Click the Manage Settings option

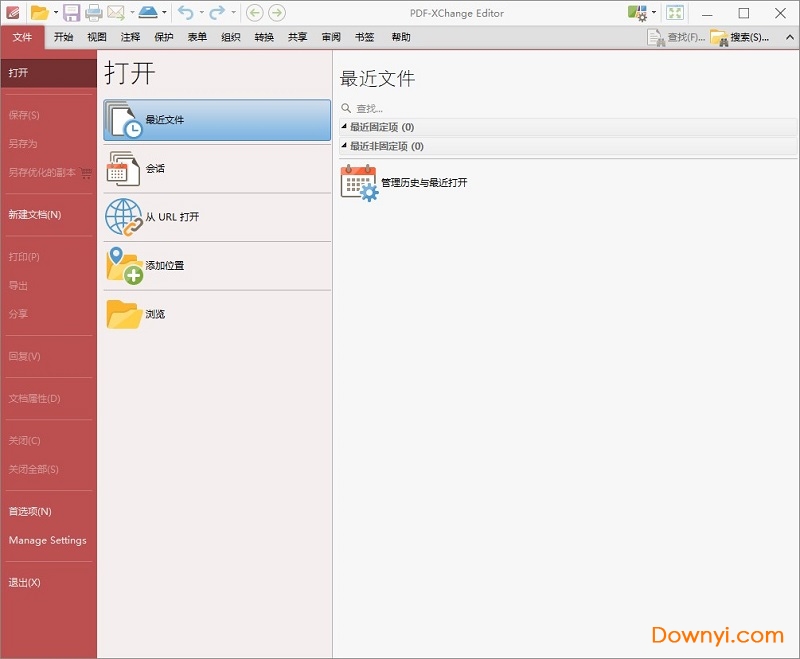[x=47, y=540]
